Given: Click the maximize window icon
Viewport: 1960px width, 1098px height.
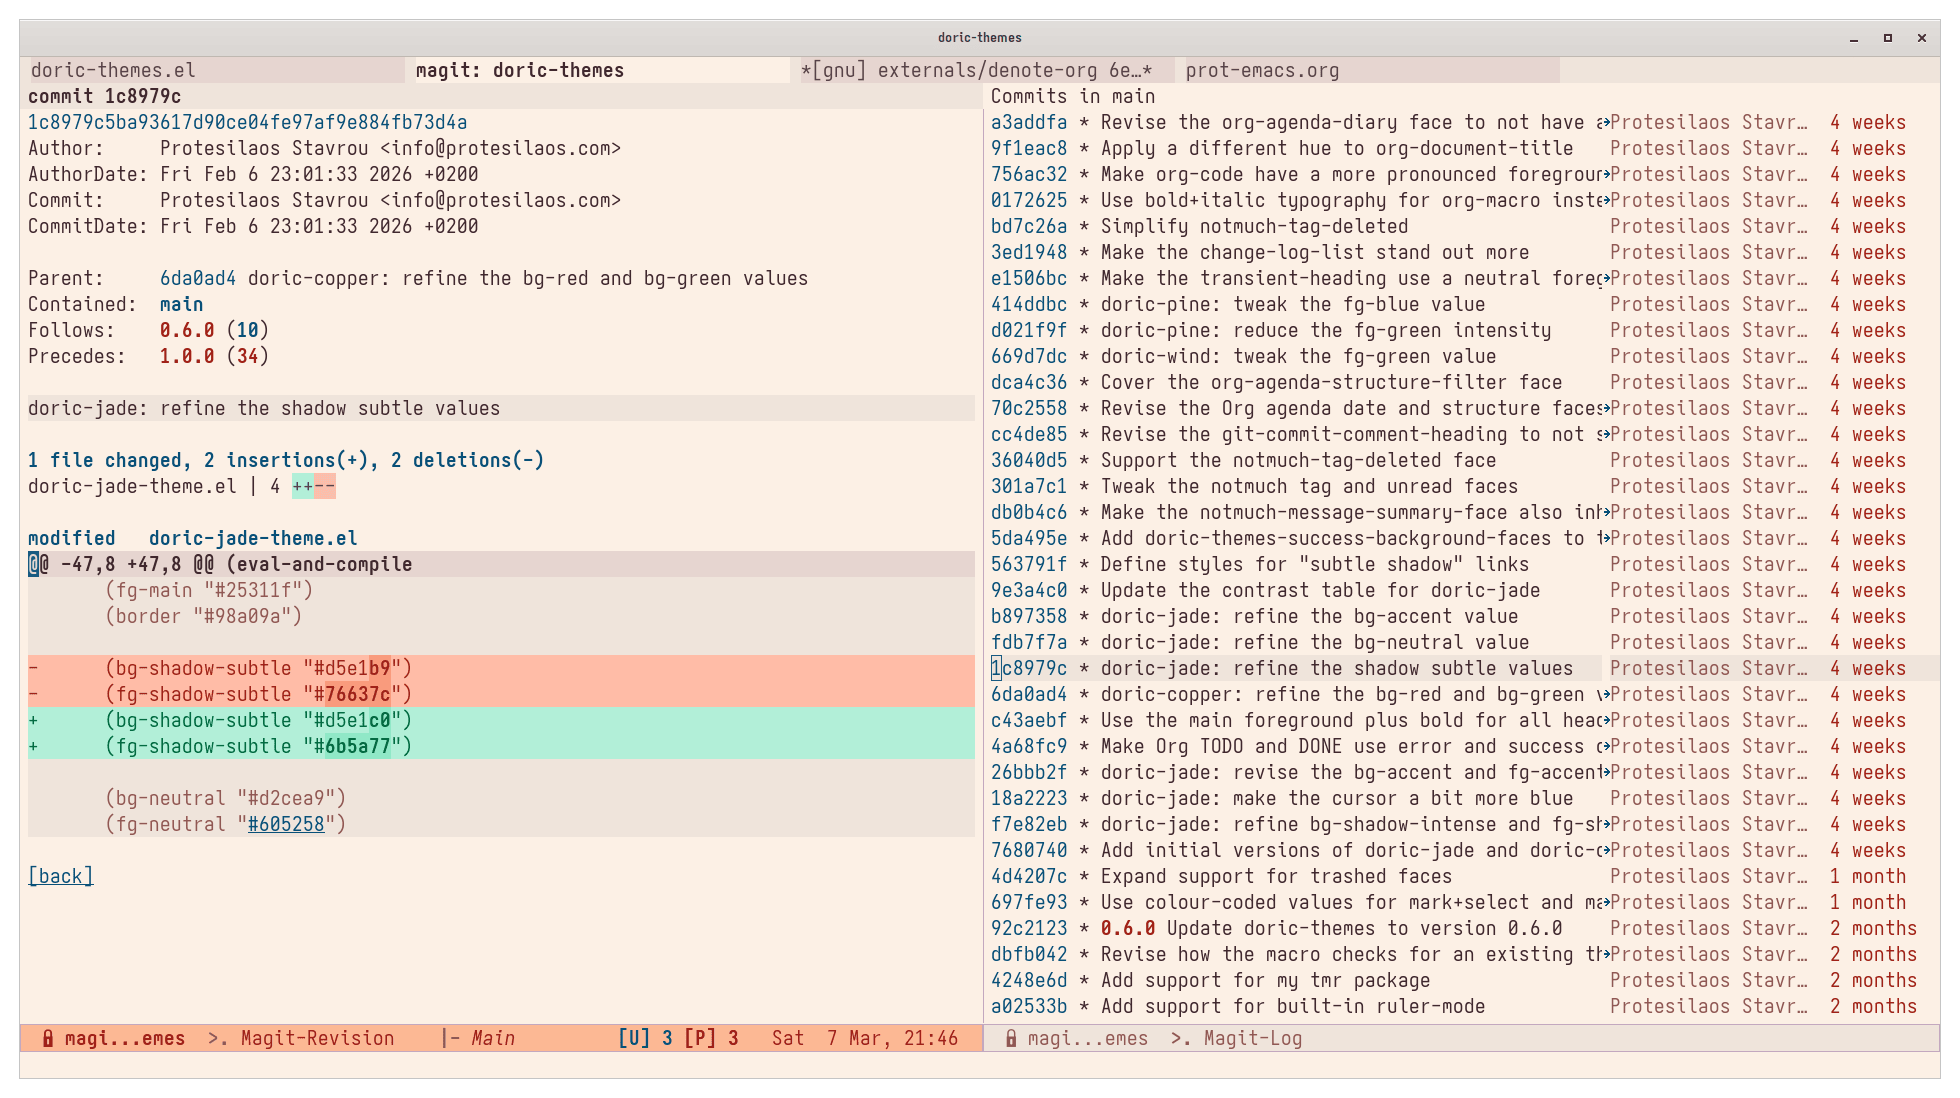Looking at the screenshot, I should pyautogui.click(x=1888, y=38).
